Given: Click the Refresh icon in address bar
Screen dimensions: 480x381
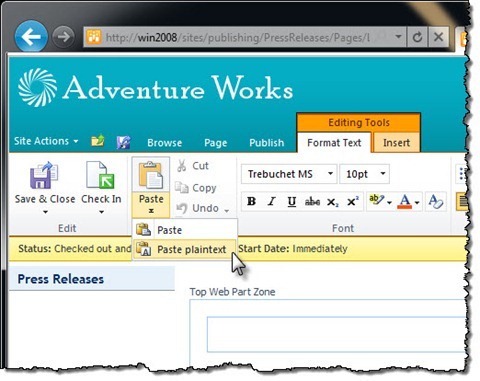Looking at the screenshot, I should 417,37.
